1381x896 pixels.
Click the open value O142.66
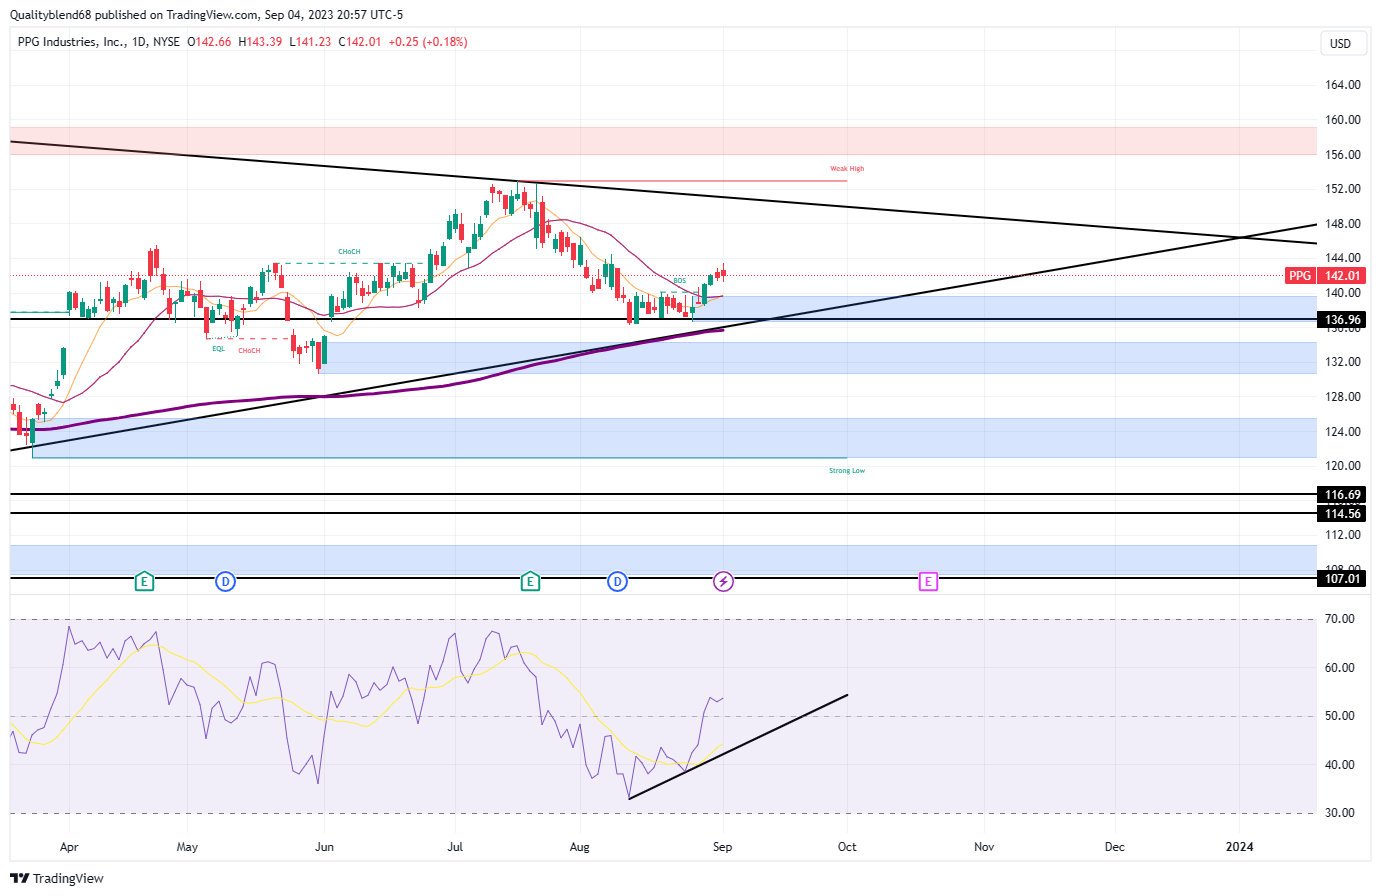(x=209, y=42)
